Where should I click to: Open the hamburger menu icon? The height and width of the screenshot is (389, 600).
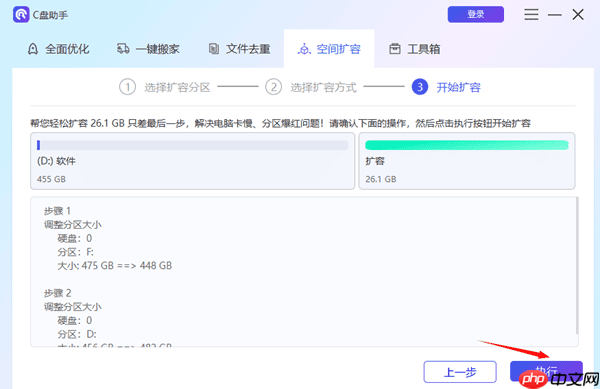point(531,15)
